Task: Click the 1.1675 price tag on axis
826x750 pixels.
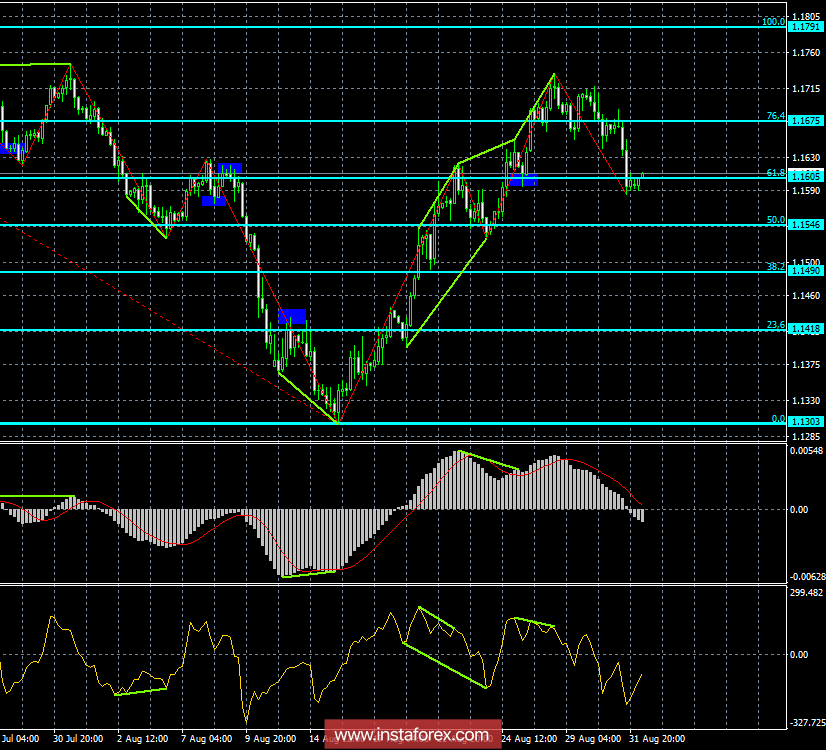Action: pyautogui.click(x=805, y=122)
